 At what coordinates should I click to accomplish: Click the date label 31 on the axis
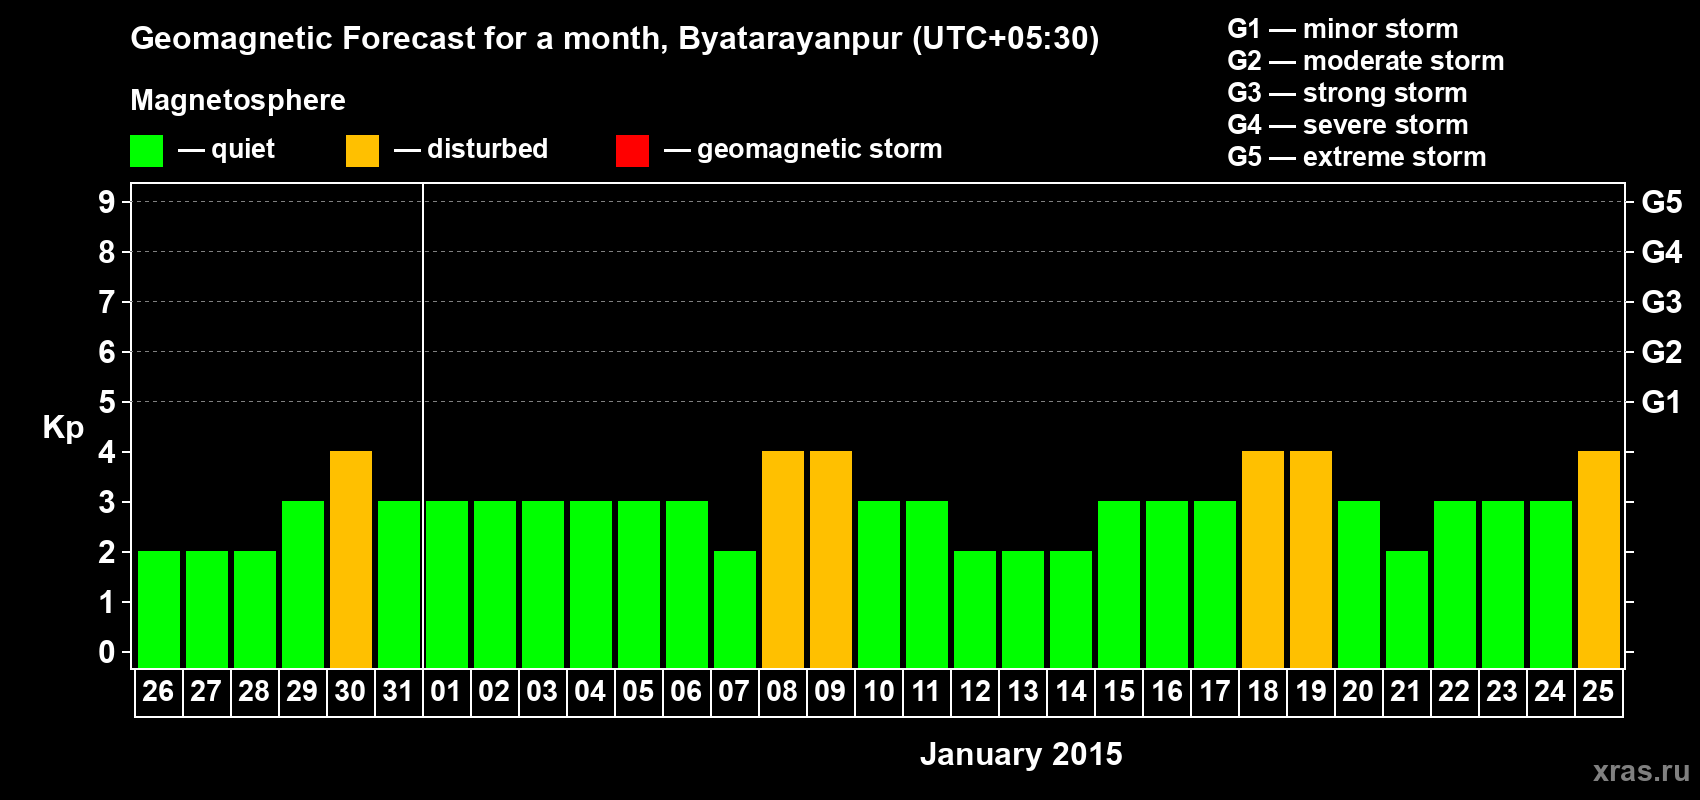pos(398,692)
